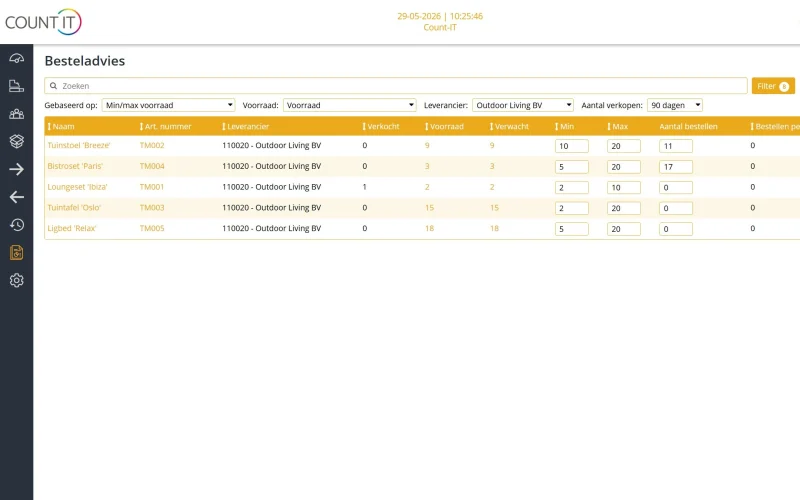Open article number TM003 link
Viewport: 800px width, 500px height.
click(x=152, y=208)
